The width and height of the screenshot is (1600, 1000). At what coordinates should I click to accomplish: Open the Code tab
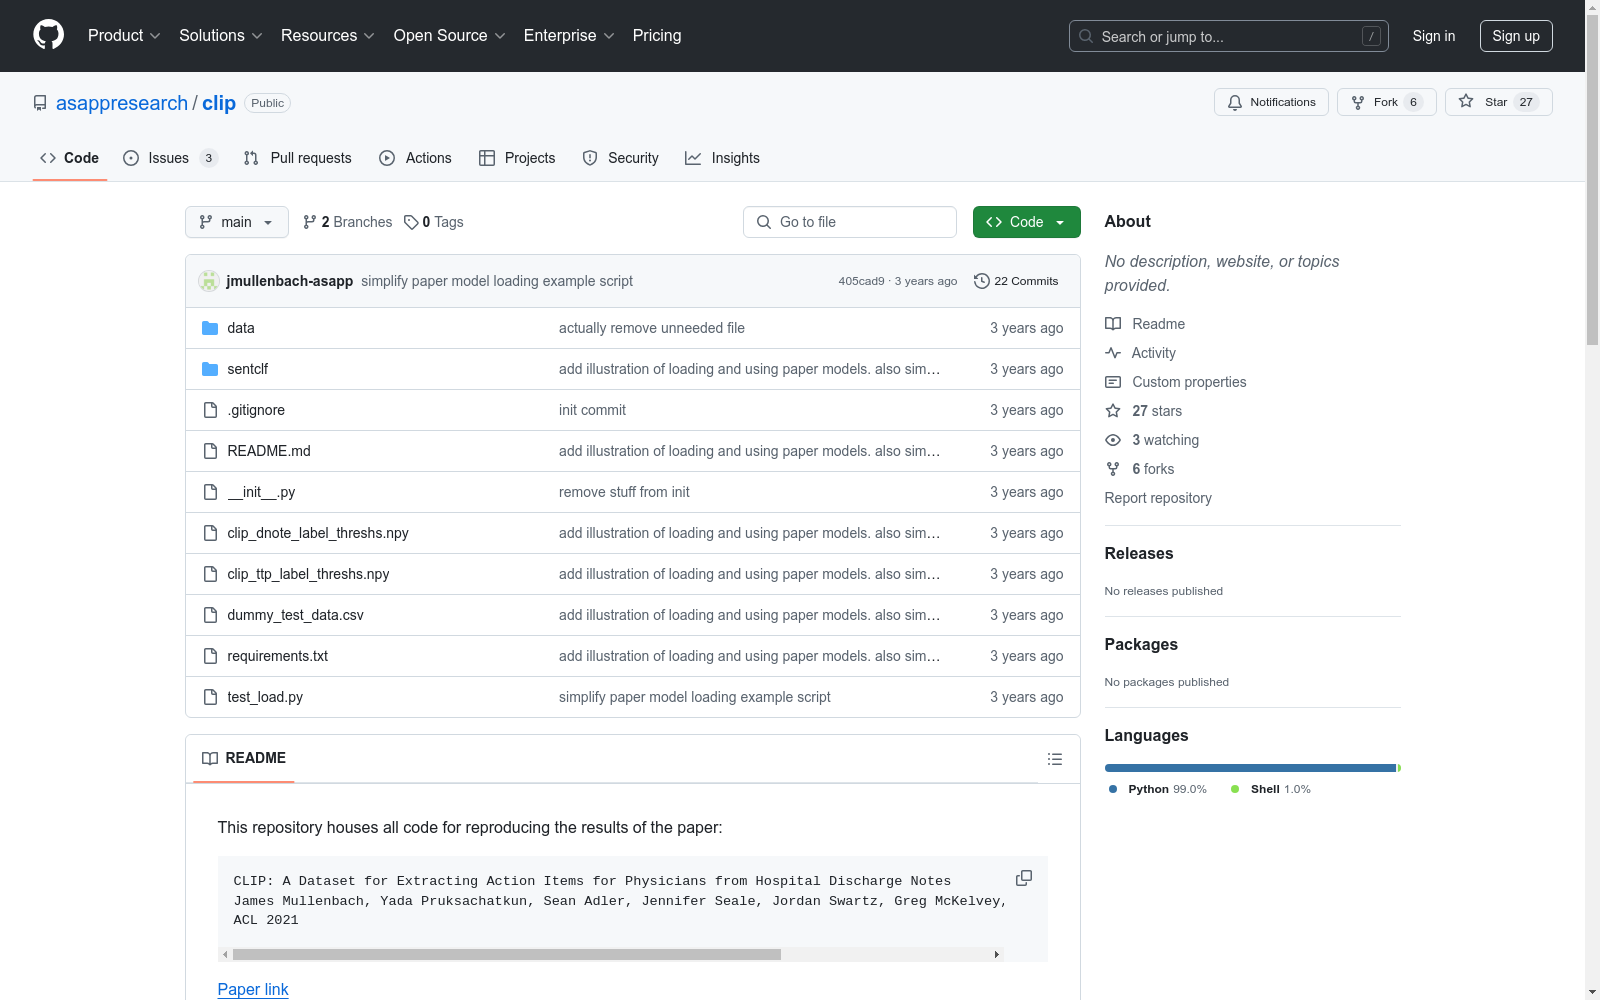tap(70, 158)
